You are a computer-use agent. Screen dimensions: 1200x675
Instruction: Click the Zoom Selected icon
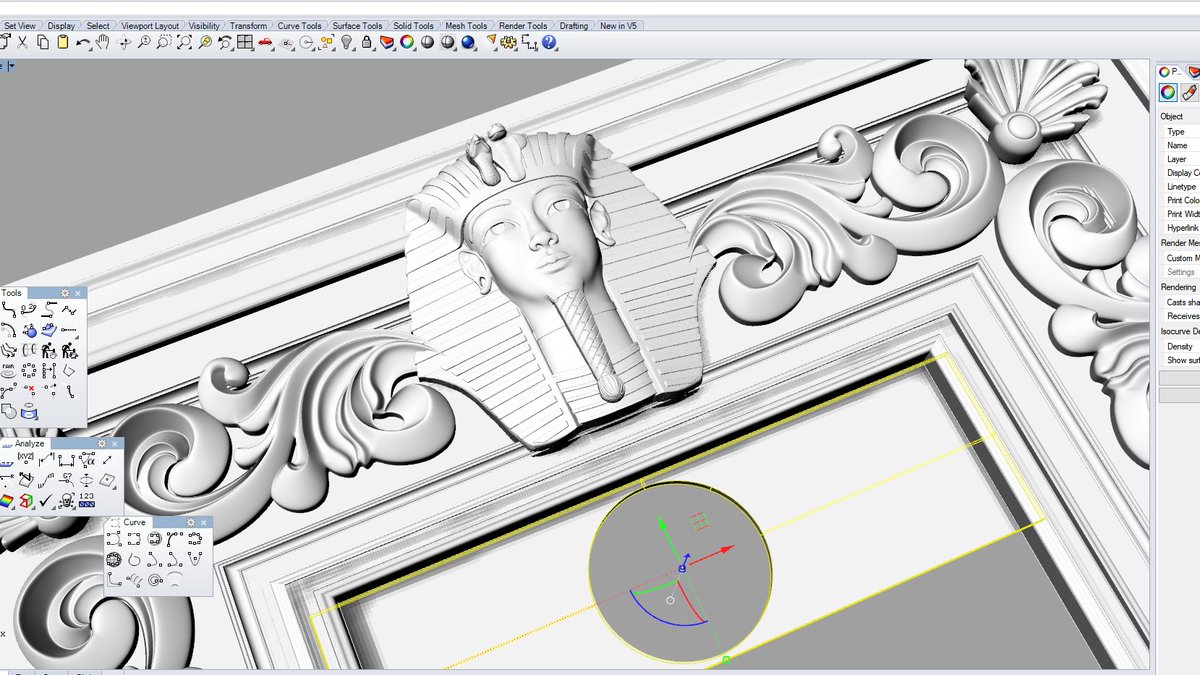coord(204,42)
